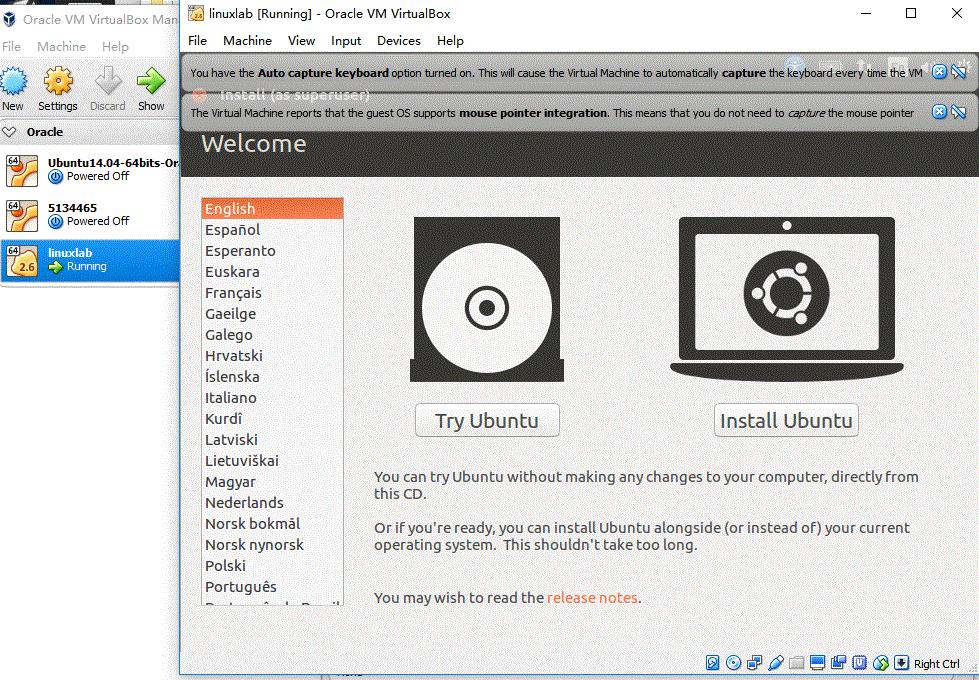The width and height of the screenshot is (979, 680).
Task: Pick Polski in the language list
Action: [x=272, y=566]
